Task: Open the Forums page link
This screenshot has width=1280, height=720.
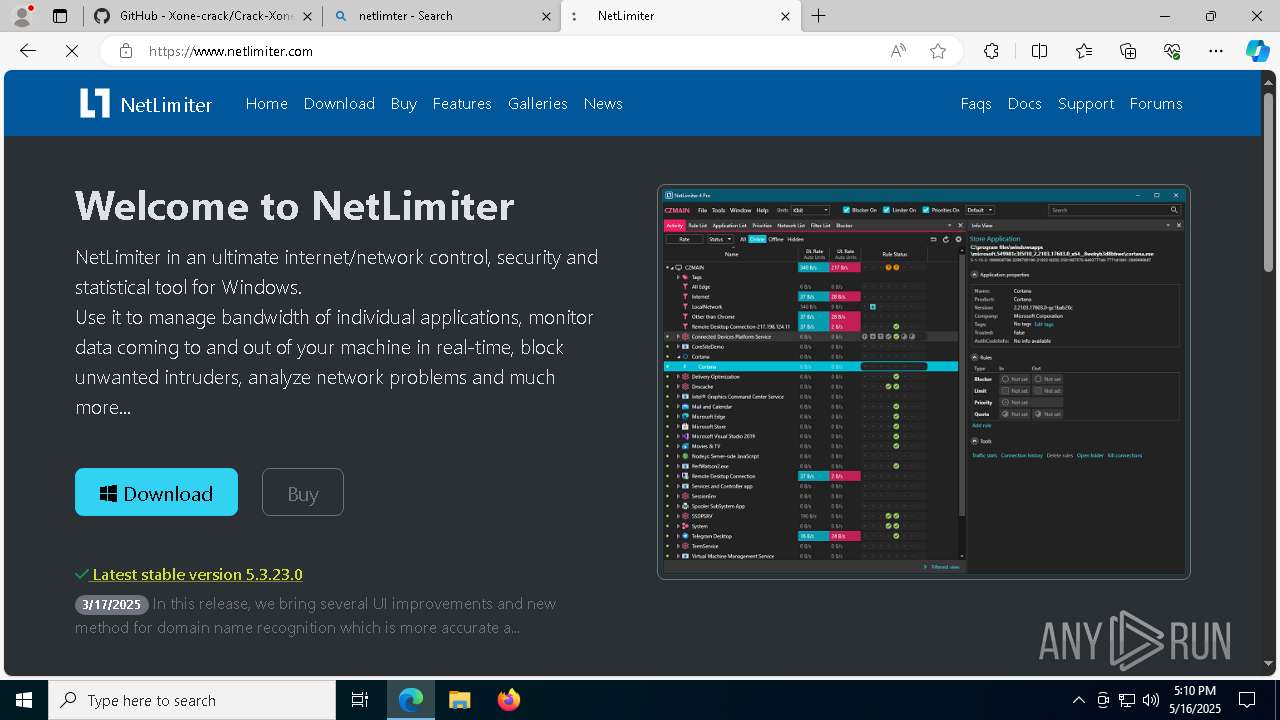Action: point(1156,104)
